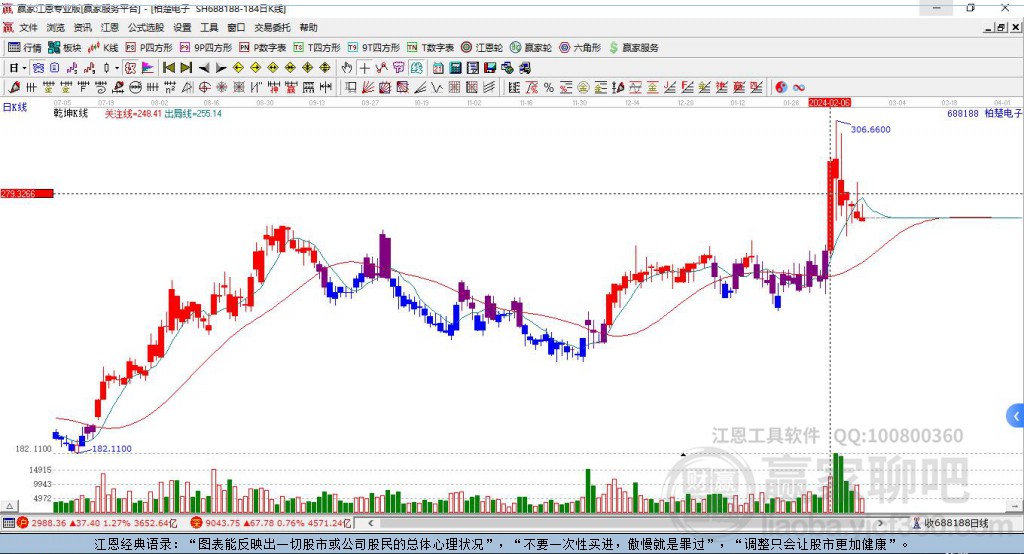Open the 行情 market quotes view

24,48
